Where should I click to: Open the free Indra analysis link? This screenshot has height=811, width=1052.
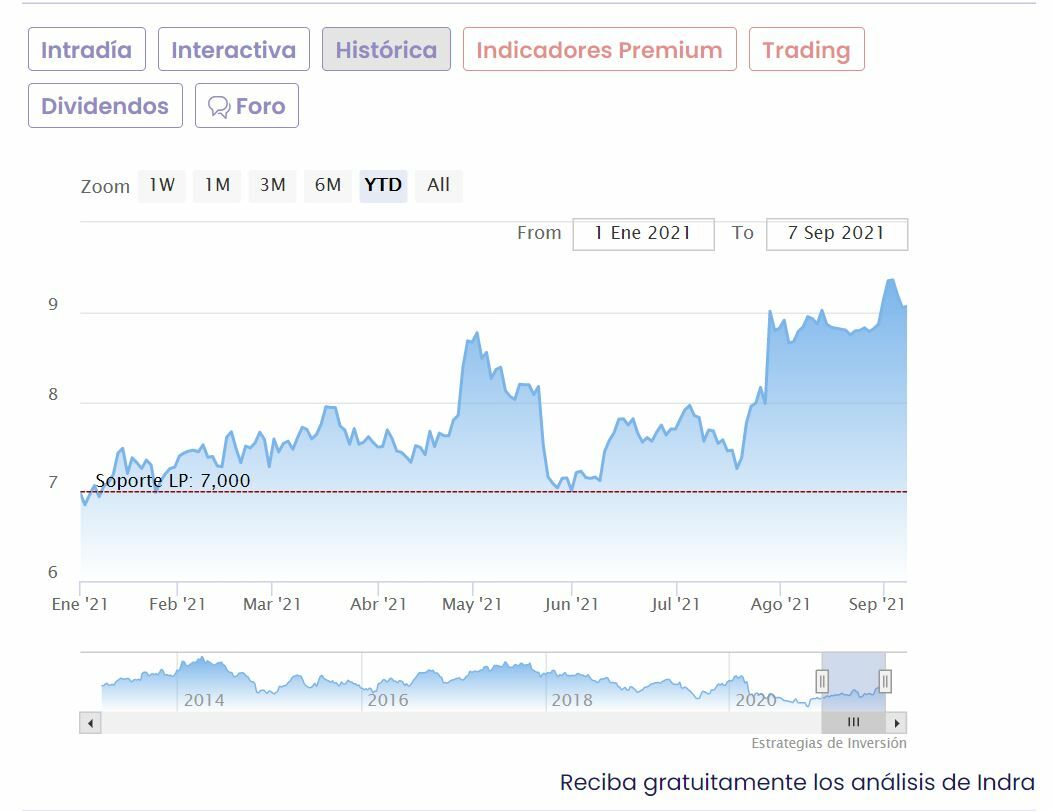pyautogui.click(x=796, y=782)
